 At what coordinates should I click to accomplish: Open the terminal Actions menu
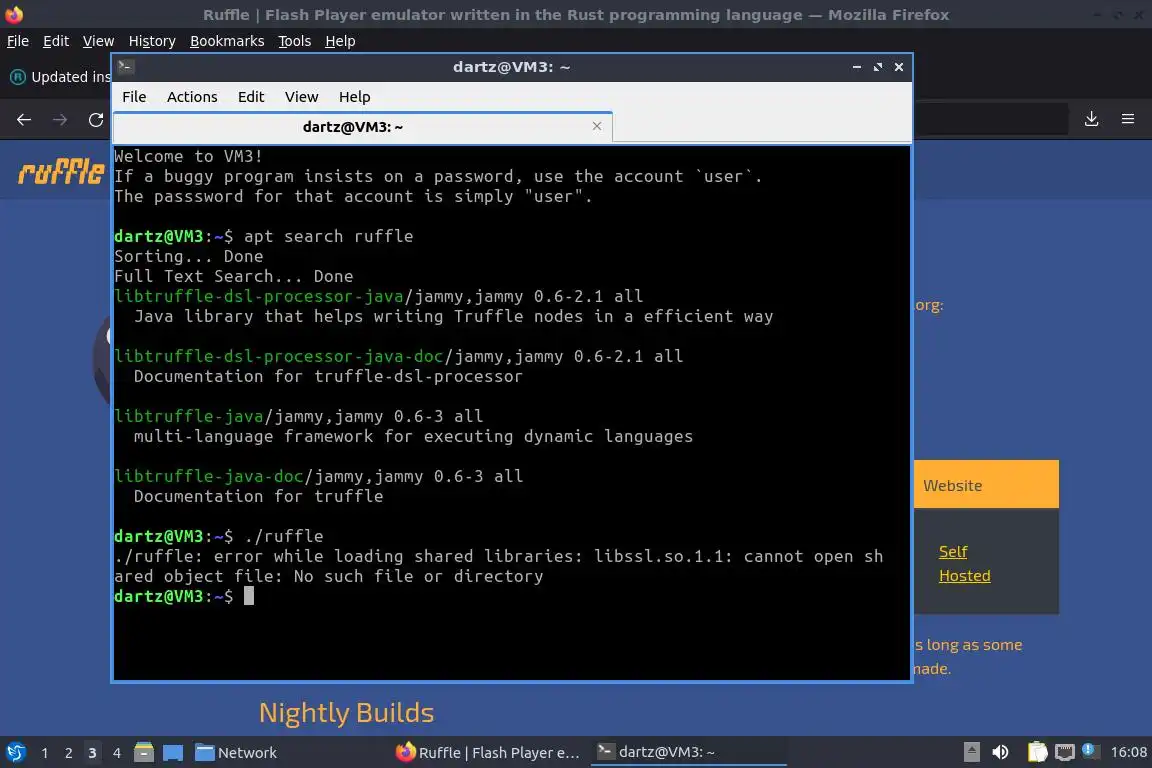192,97
